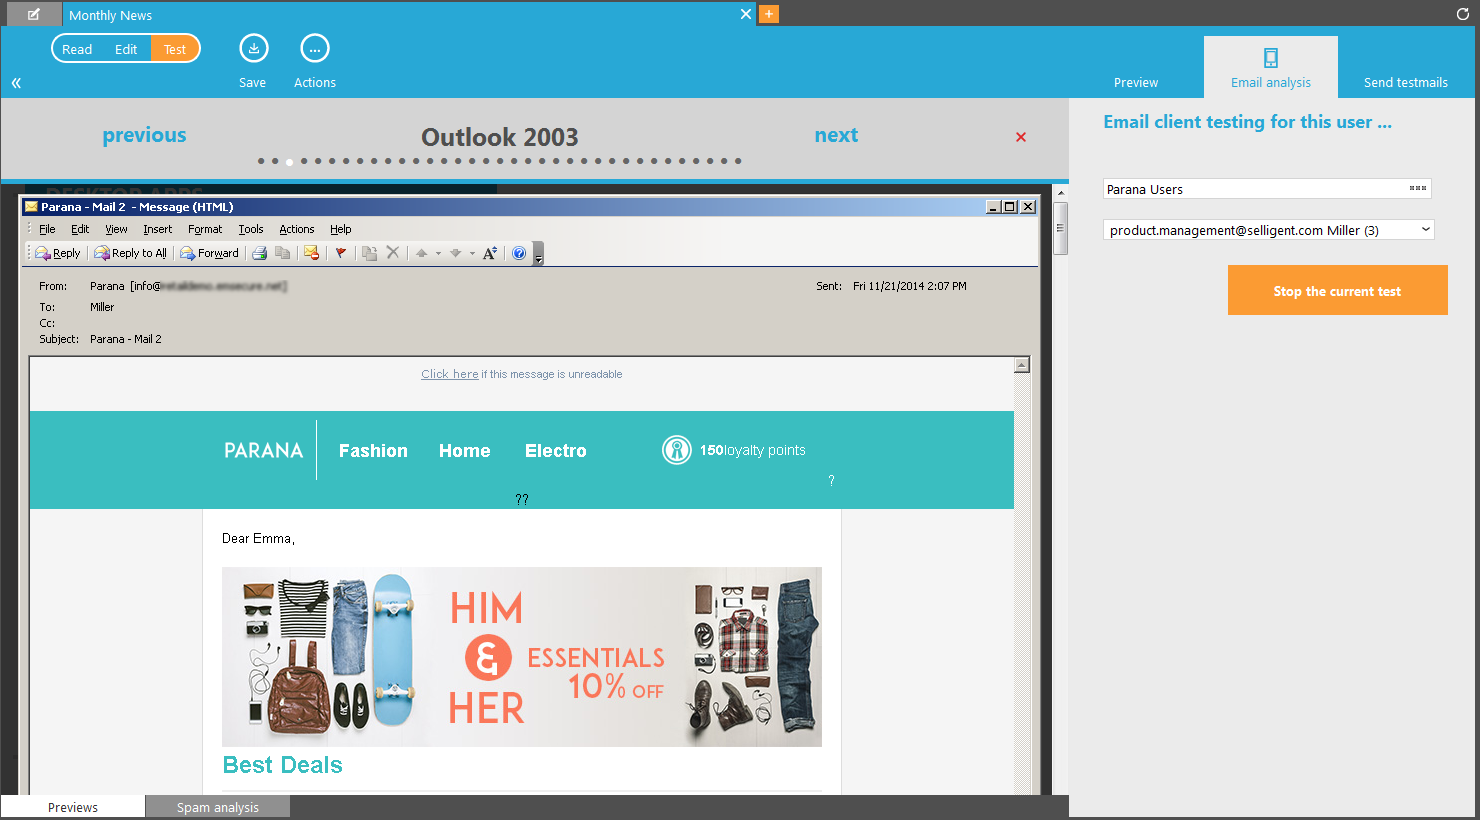Open the Spam analysis tab
The image size is (1480, 820).
pos(217,807)
